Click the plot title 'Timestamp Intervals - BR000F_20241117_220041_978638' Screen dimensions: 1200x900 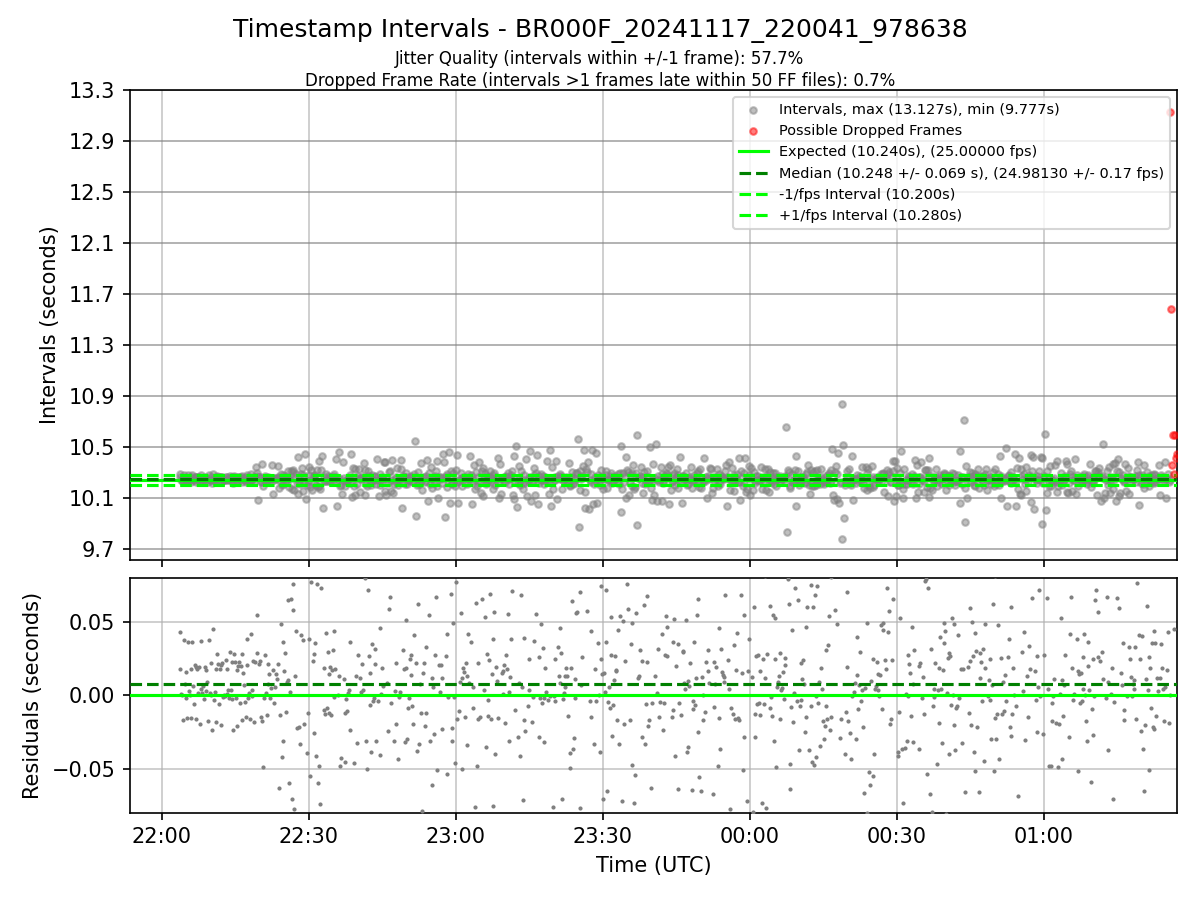click(x=600, y=29)
